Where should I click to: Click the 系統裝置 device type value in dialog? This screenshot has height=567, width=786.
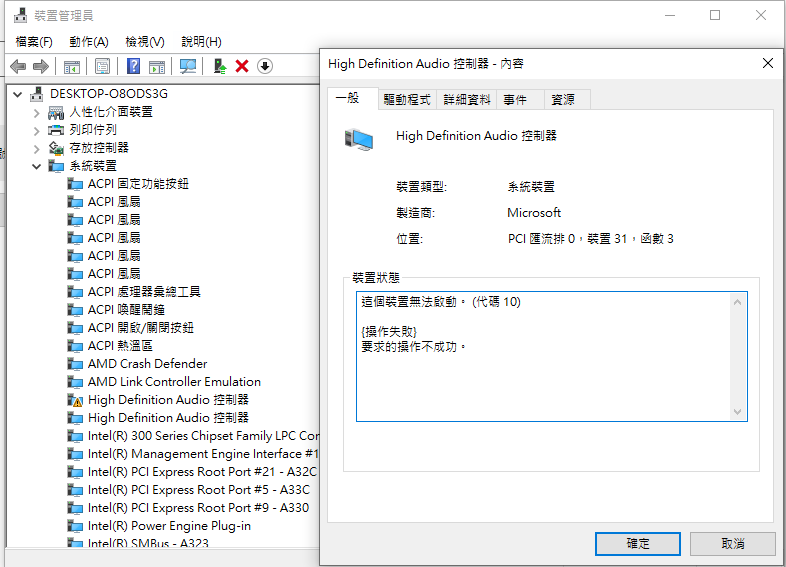tap(531, 187)
